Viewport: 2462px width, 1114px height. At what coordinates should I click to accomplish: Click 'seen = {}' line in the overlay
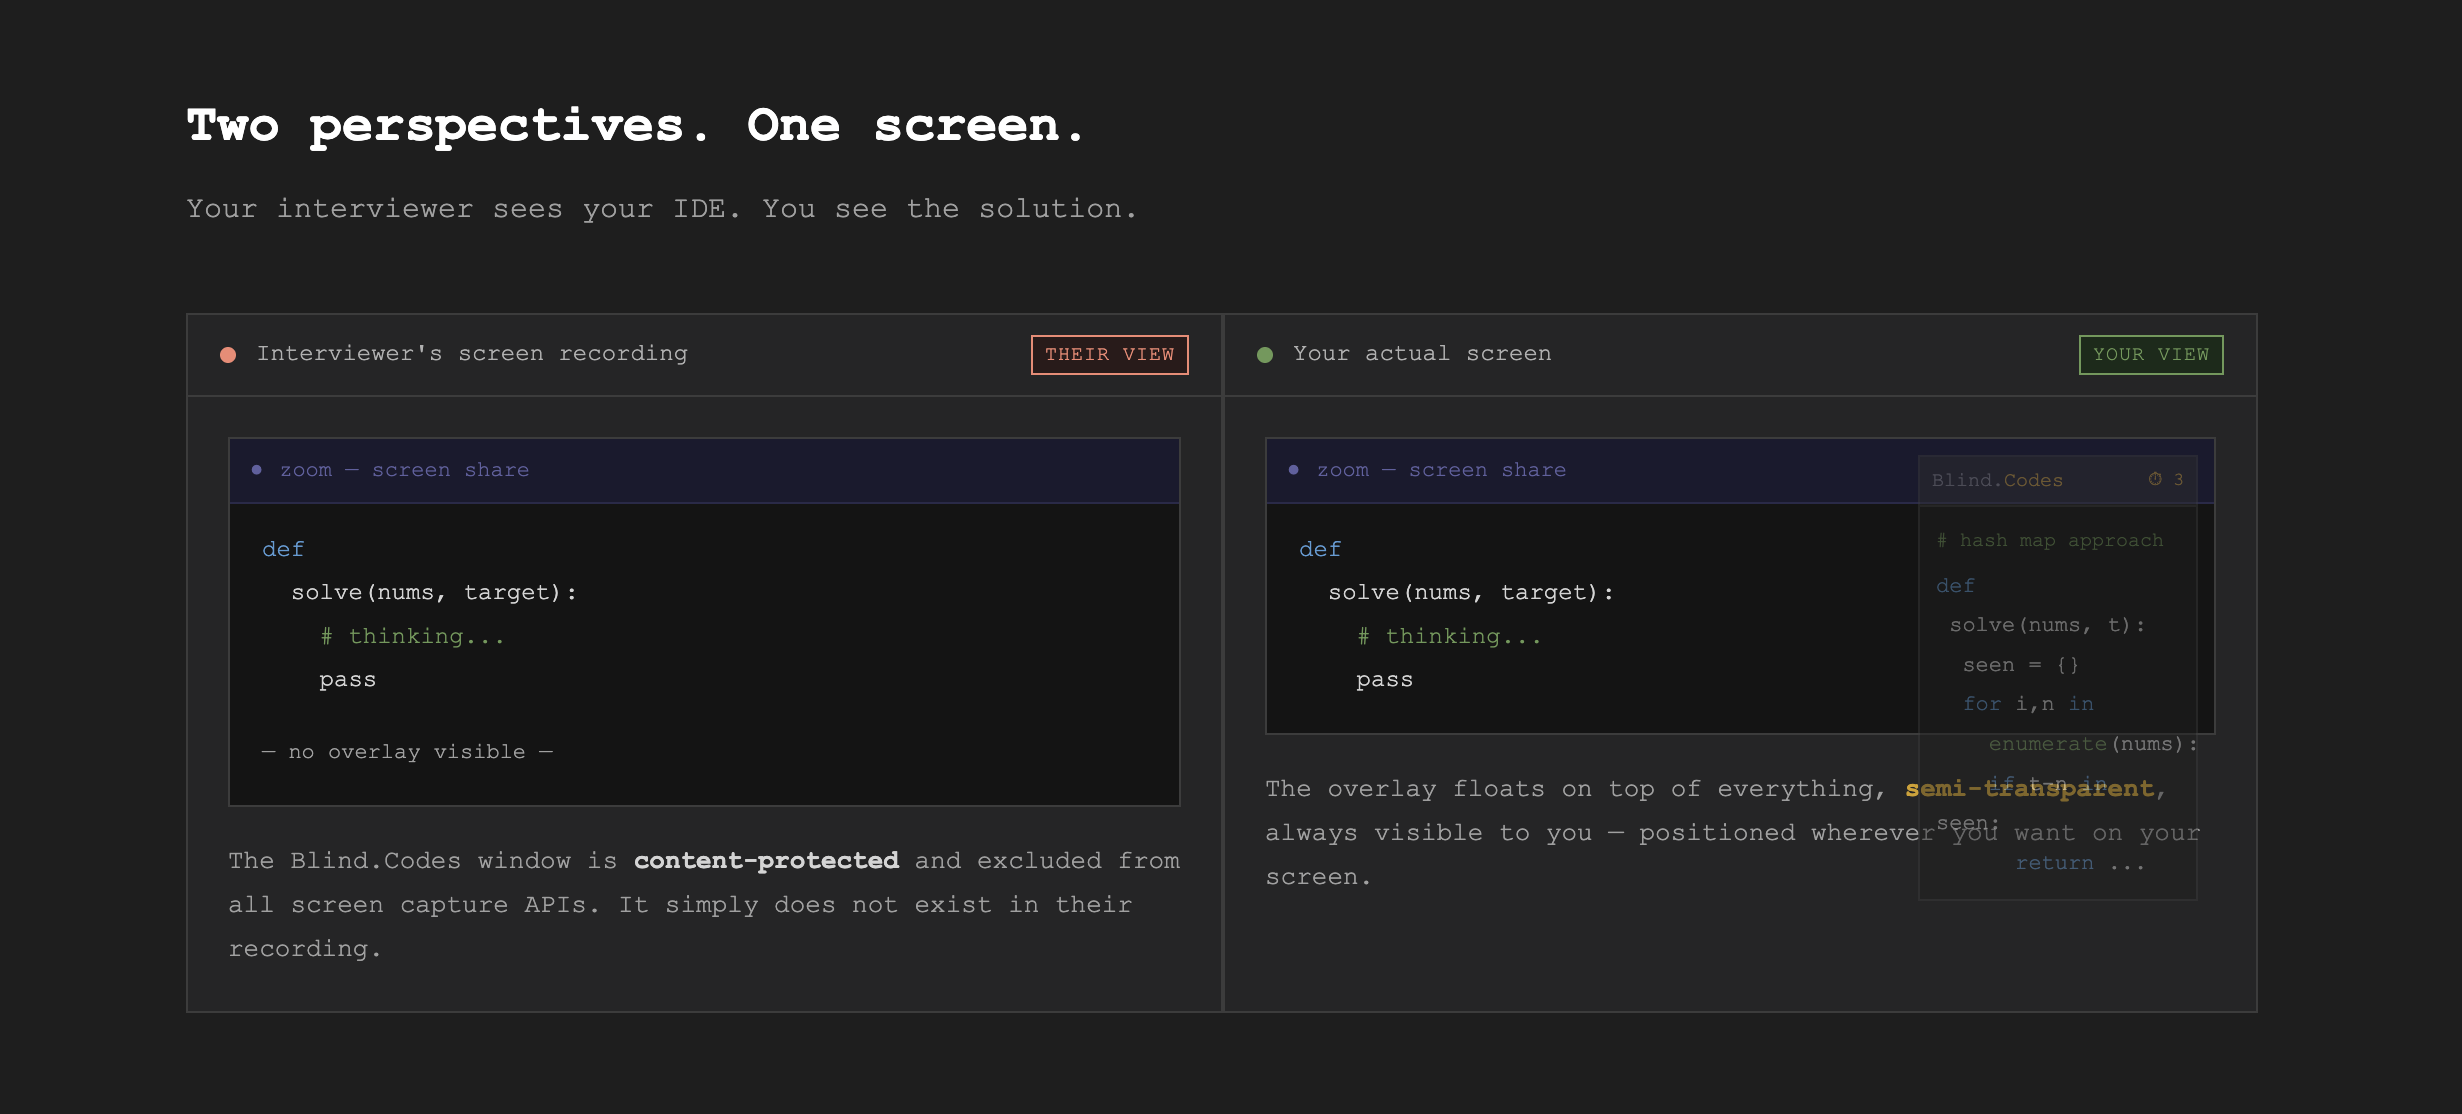(x=2020, y=665)
